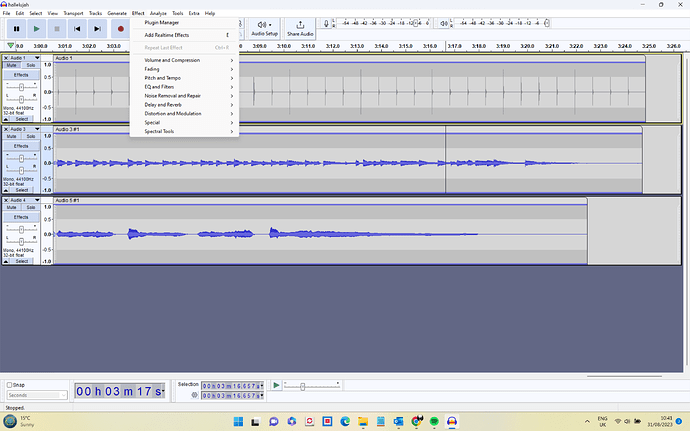This screenshot has height=431, width=690.
Task: Open Plugin Manager from Effect menu
Action: pyautogui.click(x=184, y=22)
